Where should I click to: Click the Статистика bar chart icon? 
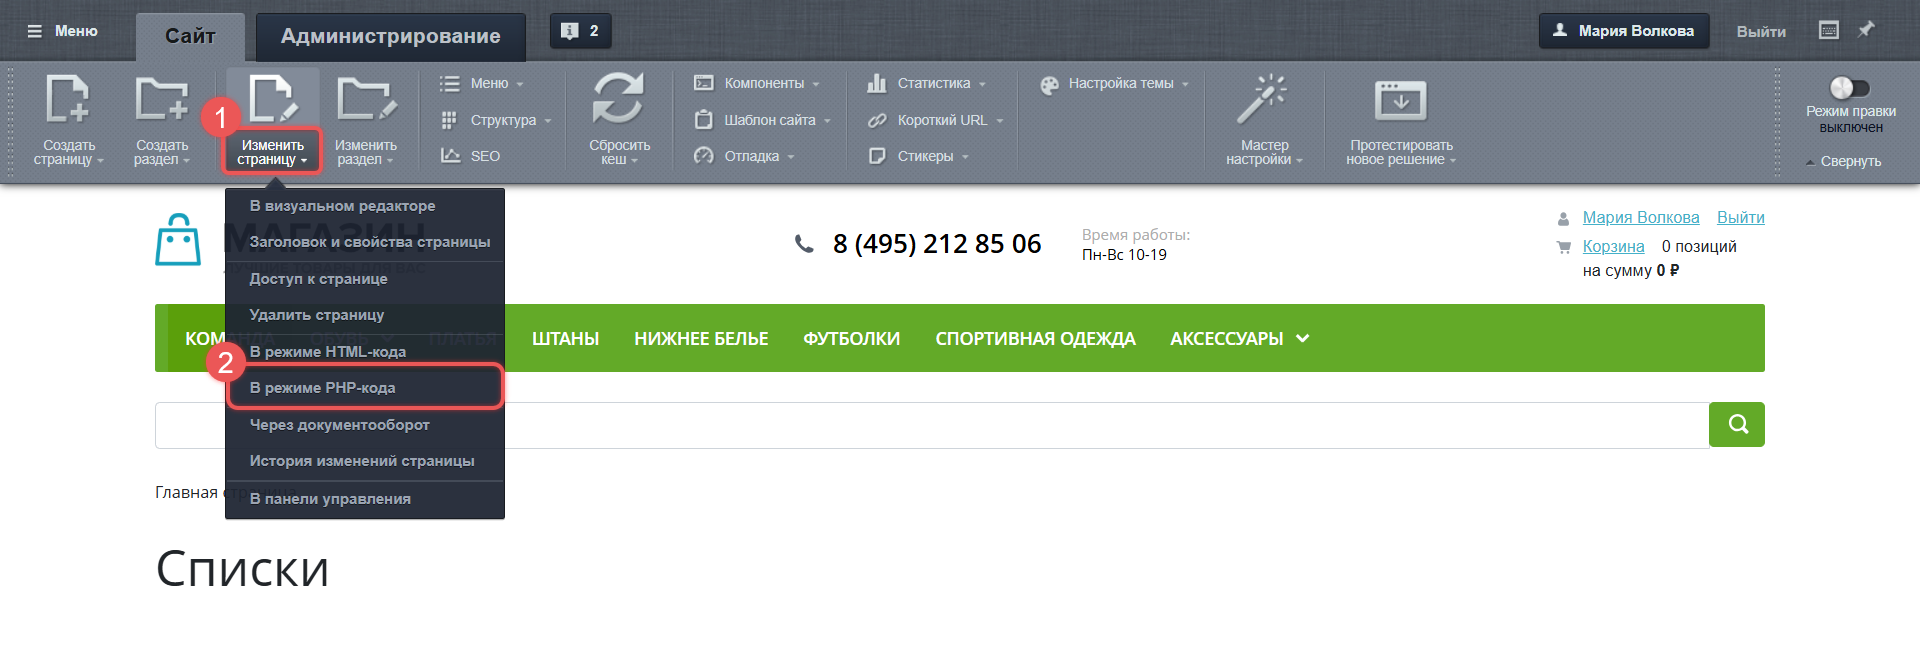pos(877,83)
